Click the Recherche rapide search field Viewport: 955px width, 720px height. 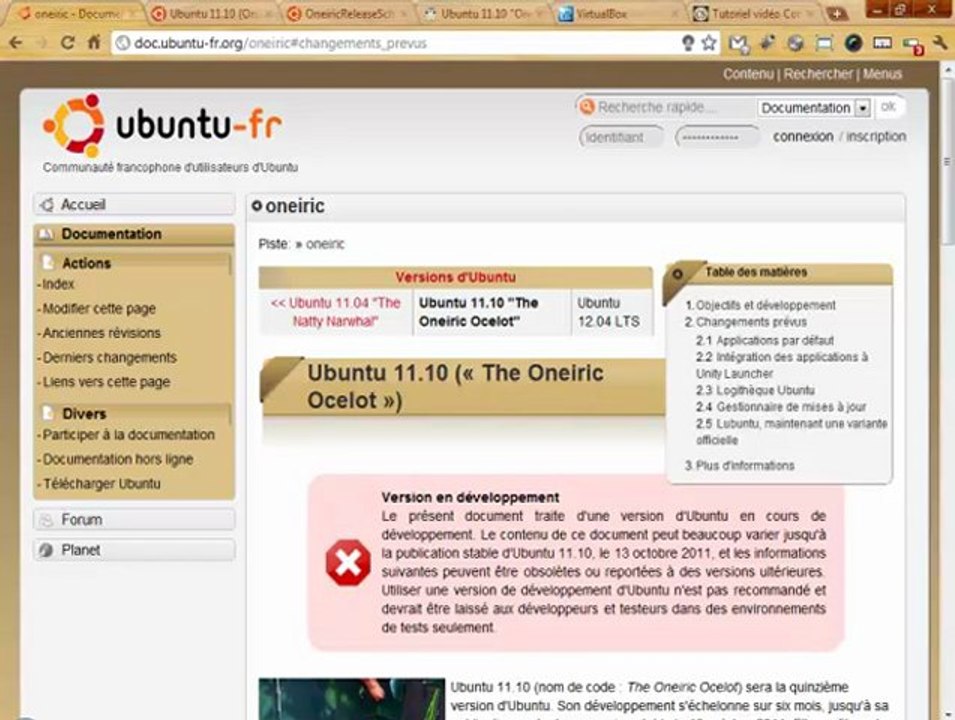pos(667,107)
